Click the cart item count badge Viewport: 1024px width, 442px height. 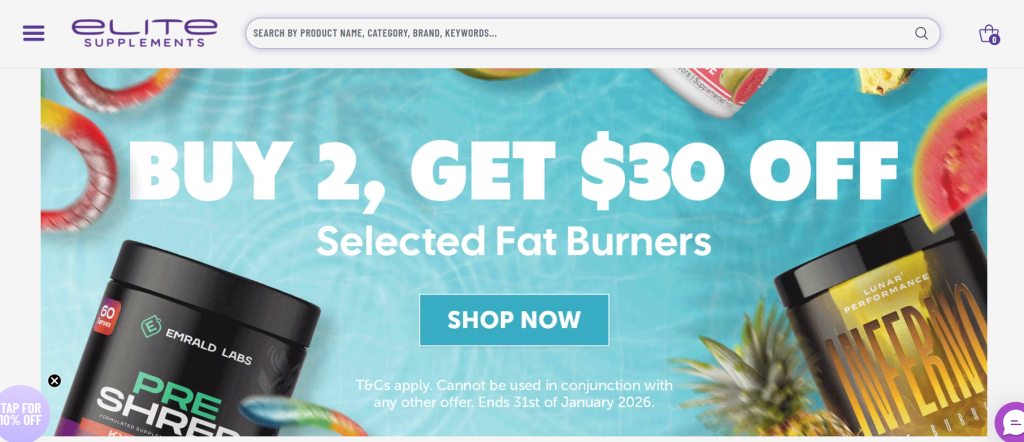coord(994,40)
